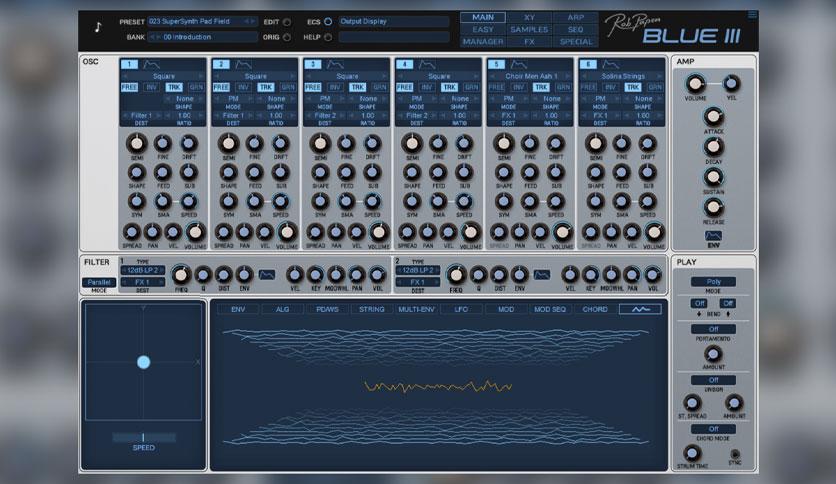
Task: Open the BANK 00 Introduction dropdown
Action: (203, 37)
